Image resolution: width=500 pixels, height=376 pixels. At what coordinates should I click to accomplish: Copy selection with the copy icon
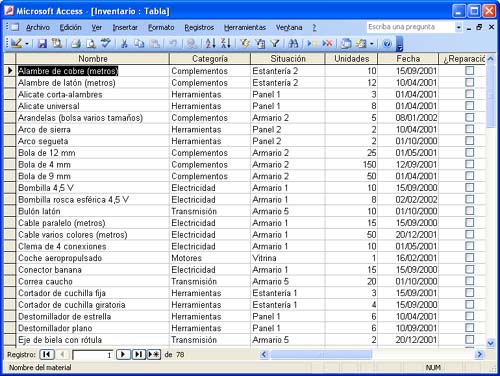point(139,43)
